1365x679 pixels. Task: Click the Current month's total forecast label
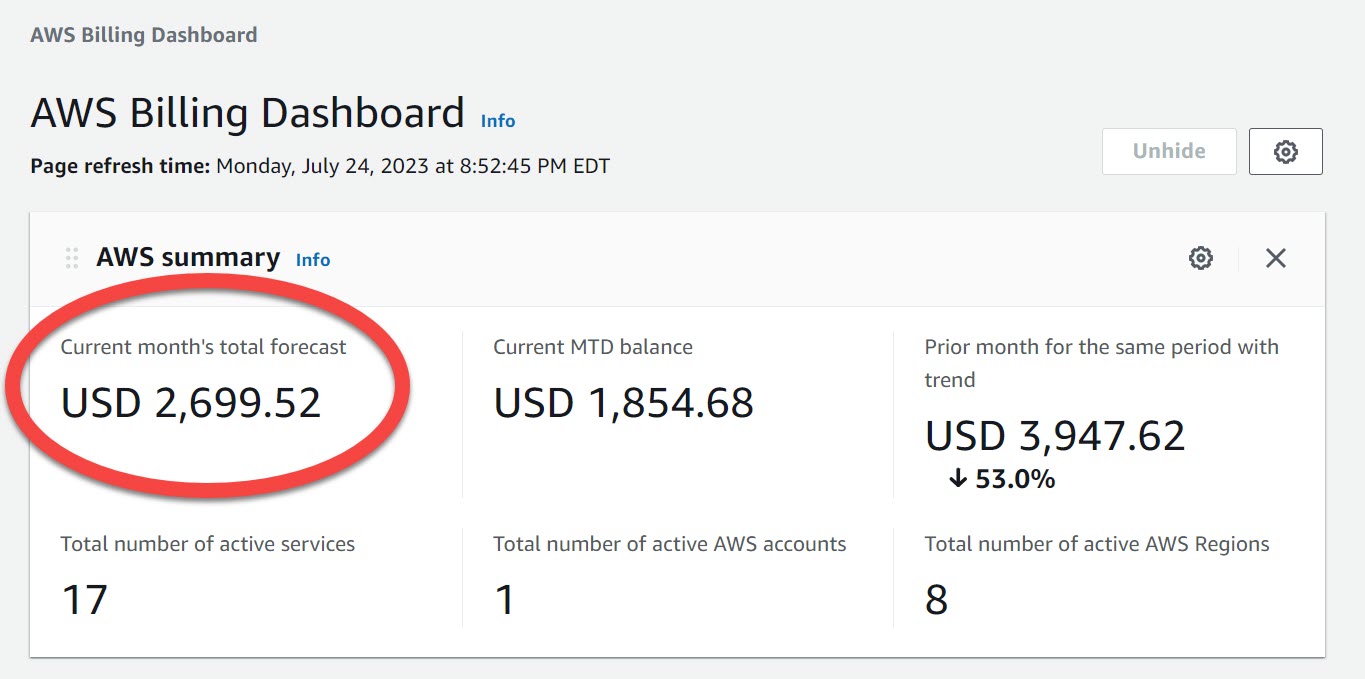[203, 347]
